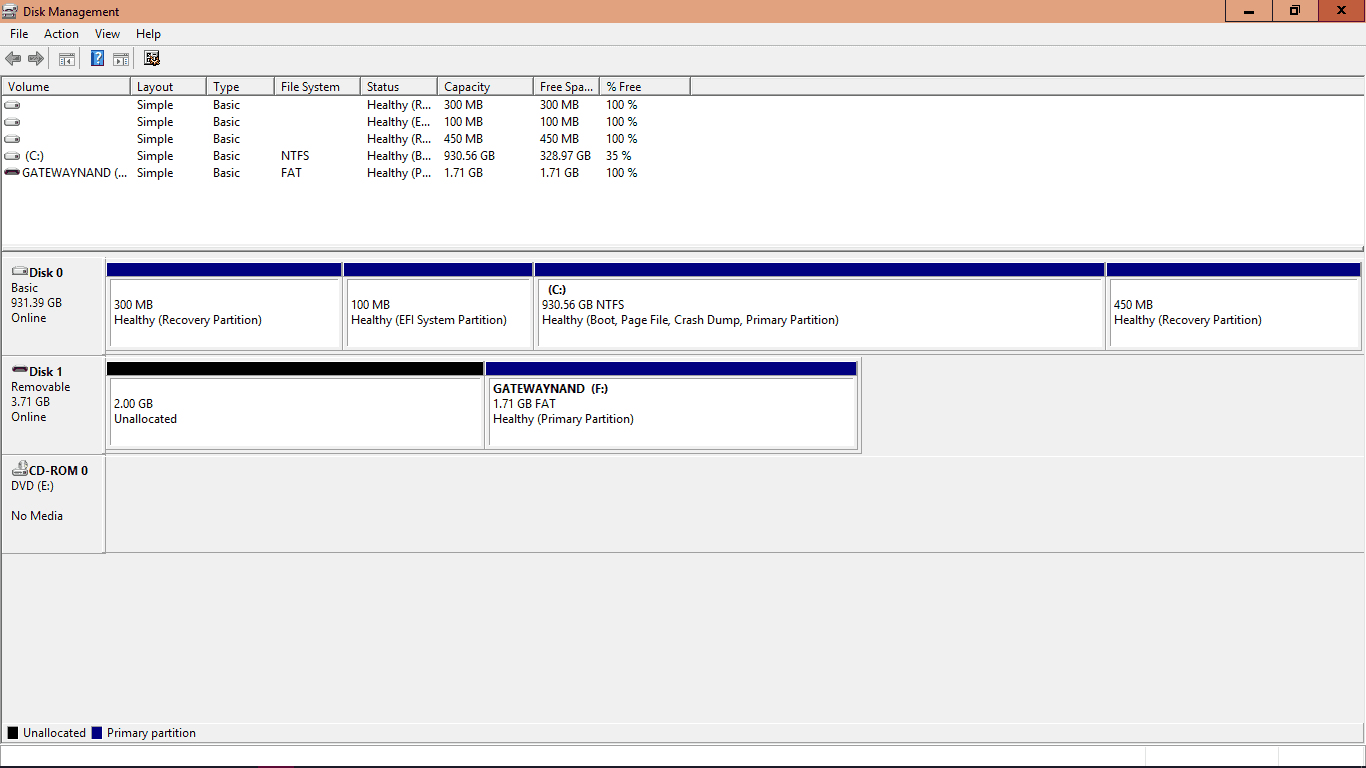Click the NTFS file system cell

pos(295,156)
